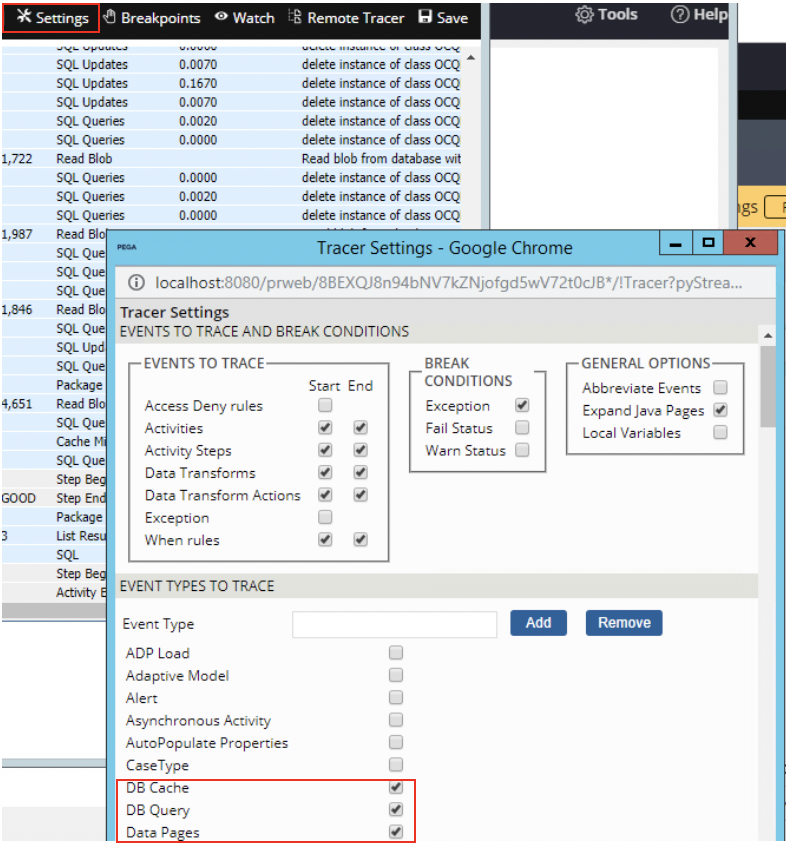
Task: Check the ADP Load event type
Action: click(x=396, y=653)
